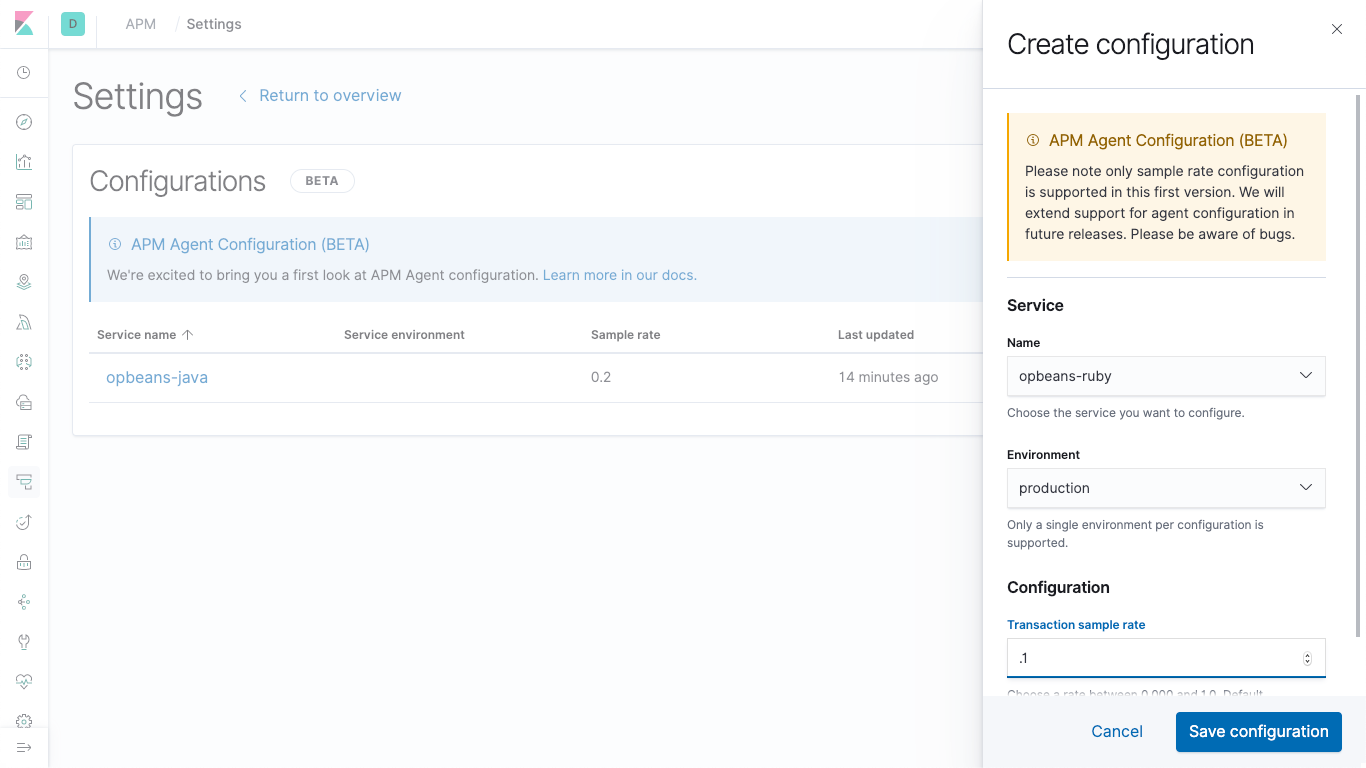Open the Learn more in our docs link

[618, 274]
